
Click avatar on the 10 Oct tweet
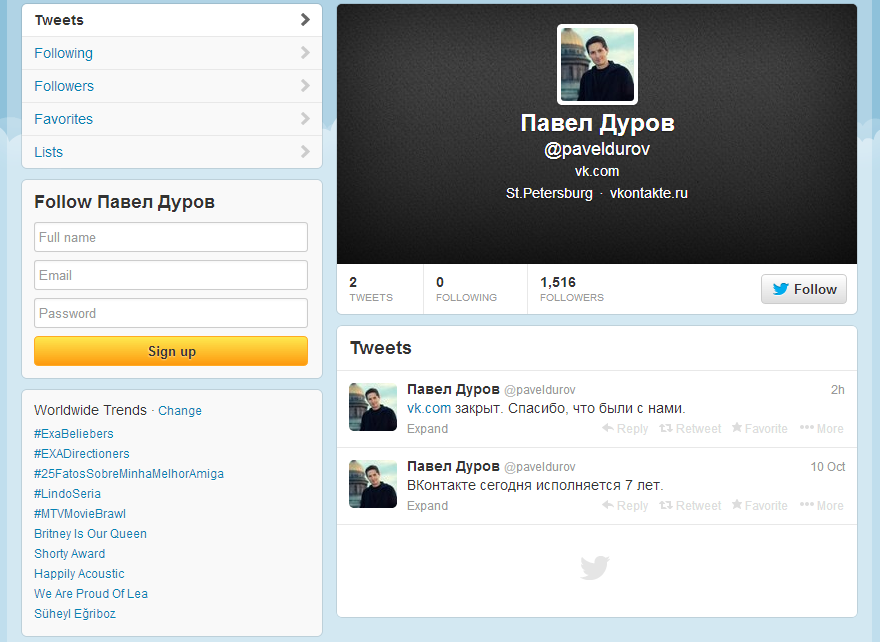coord(373,484)
